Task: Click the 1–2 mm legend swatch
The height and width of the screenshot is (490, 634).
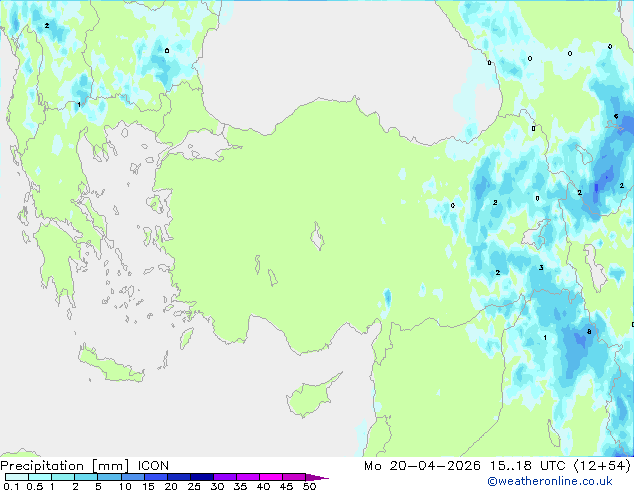Action: coord(63,477)
